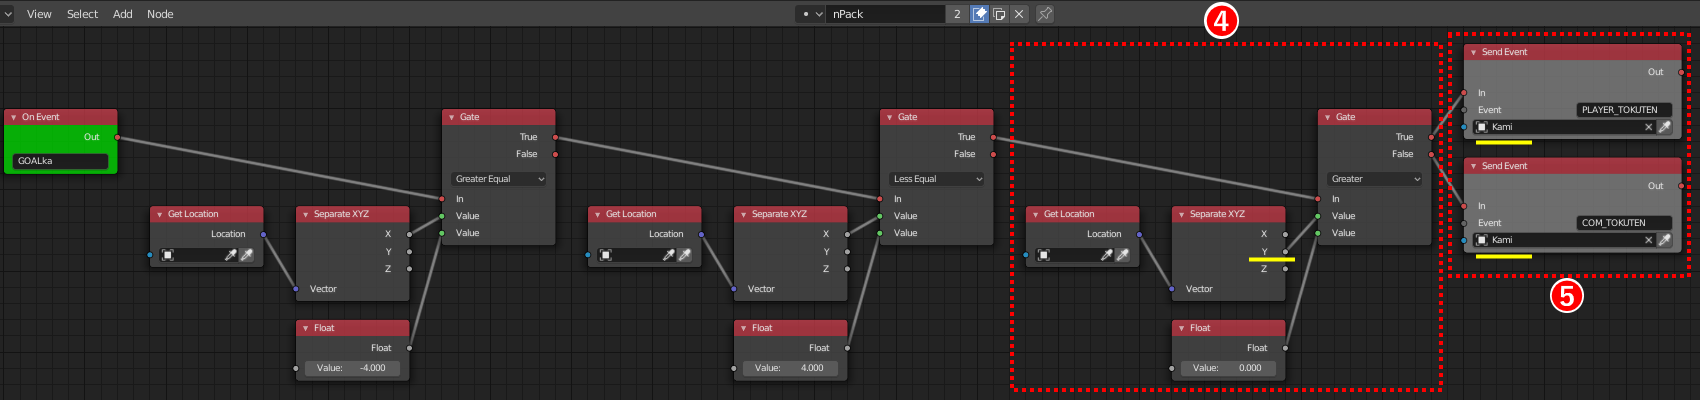Clear Kami object in PLAYER_TOKUTEN Send Event
The image size is (1700, 400).
coord(1649,127)
